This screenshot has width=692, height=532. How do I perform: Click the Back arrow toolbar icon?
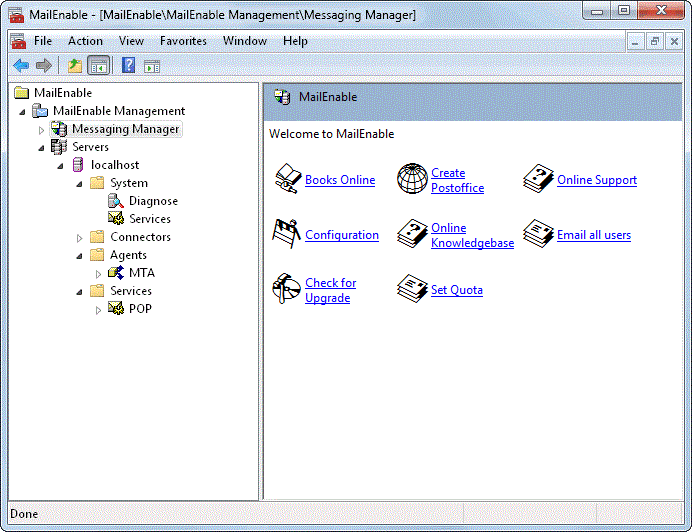point(21,66)
